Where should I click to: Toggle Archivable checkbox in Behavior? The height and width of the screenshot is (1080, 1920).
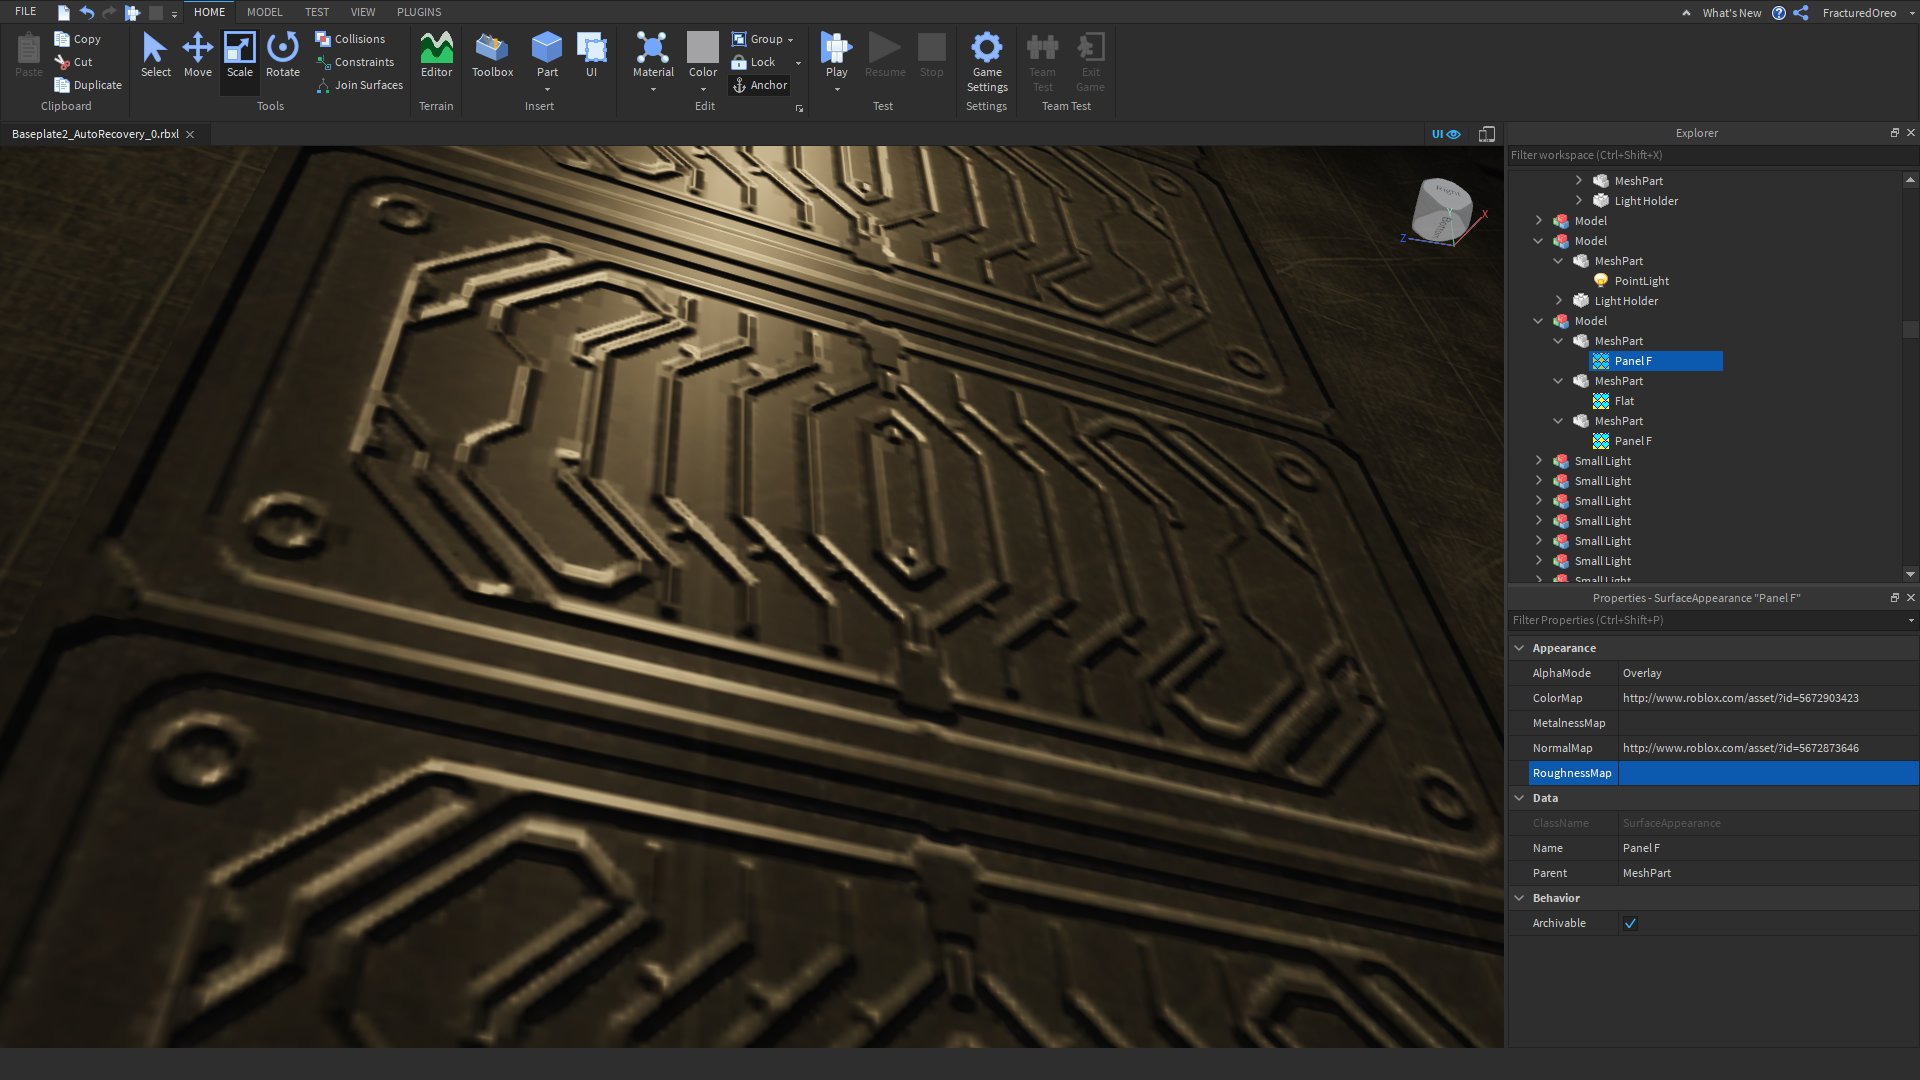pyautogui.click(x=1630, y=923)
